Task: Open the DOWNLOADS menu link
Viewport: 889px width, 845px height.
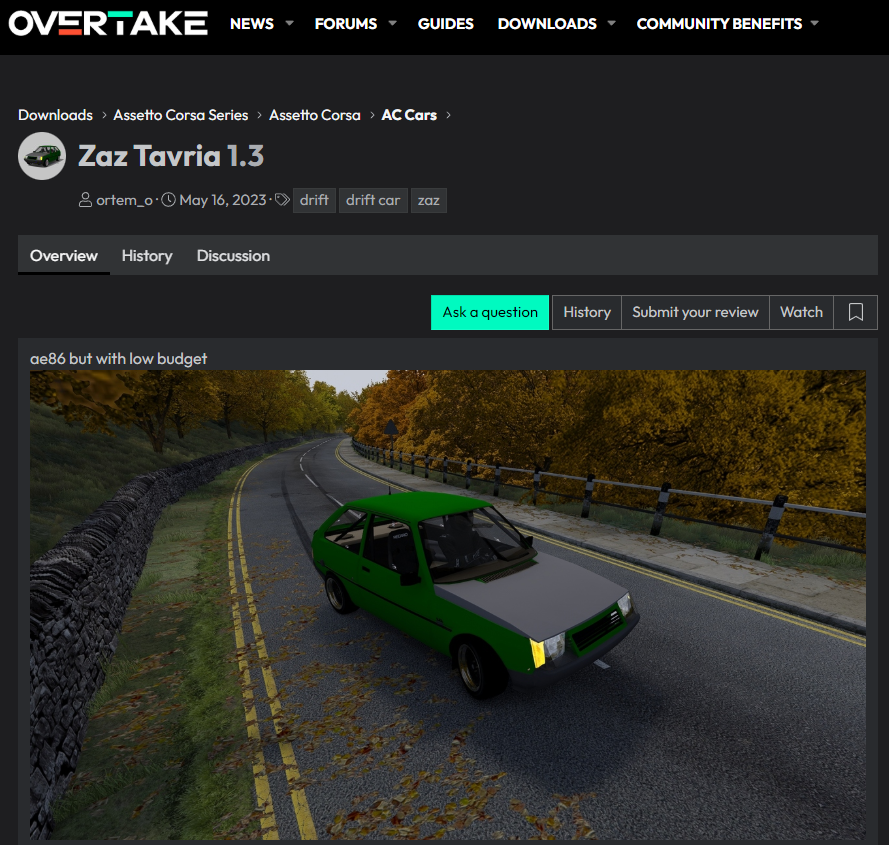Action: (547, 24)
